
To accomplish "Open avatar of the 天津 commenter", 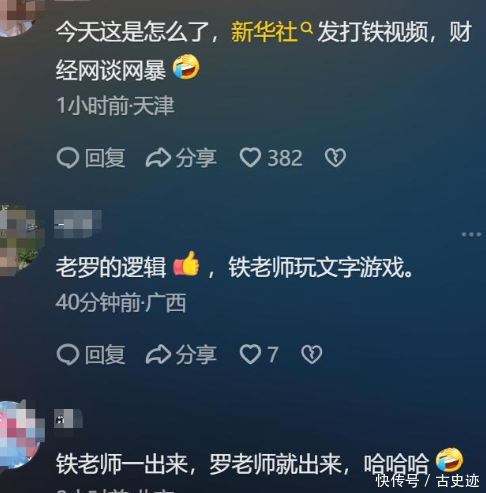I will (x=18, y=17).
